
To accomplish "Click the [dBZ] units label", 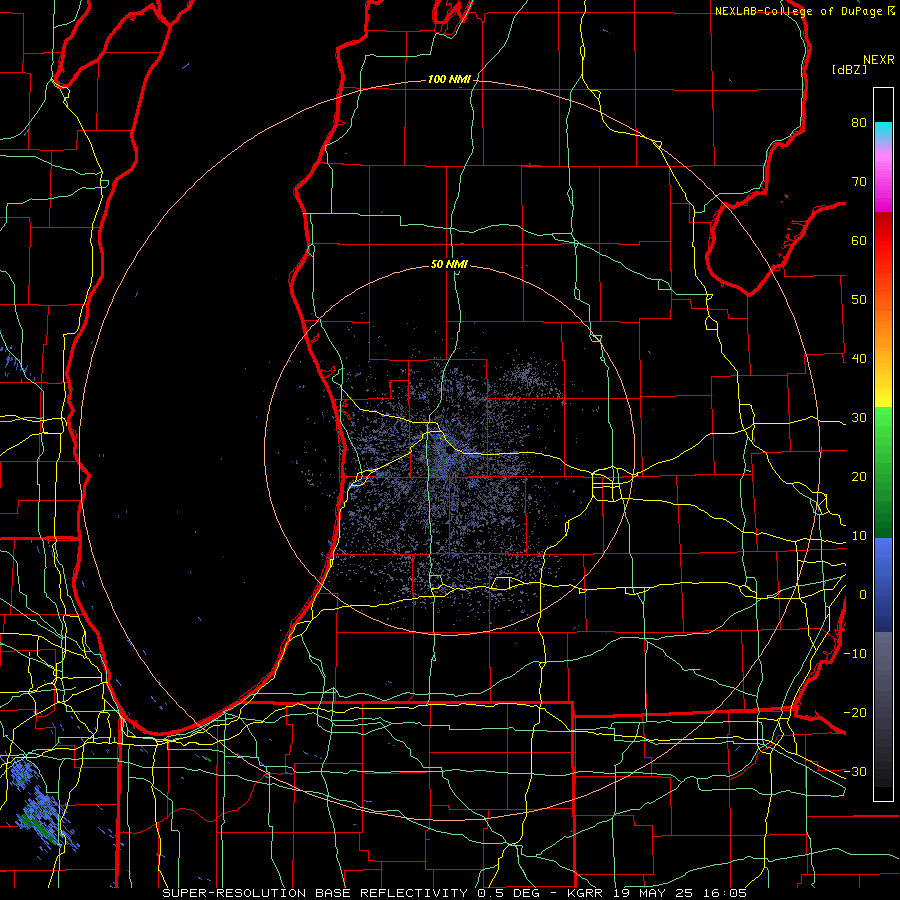I will pyautogui.click(x=849, y=69).
